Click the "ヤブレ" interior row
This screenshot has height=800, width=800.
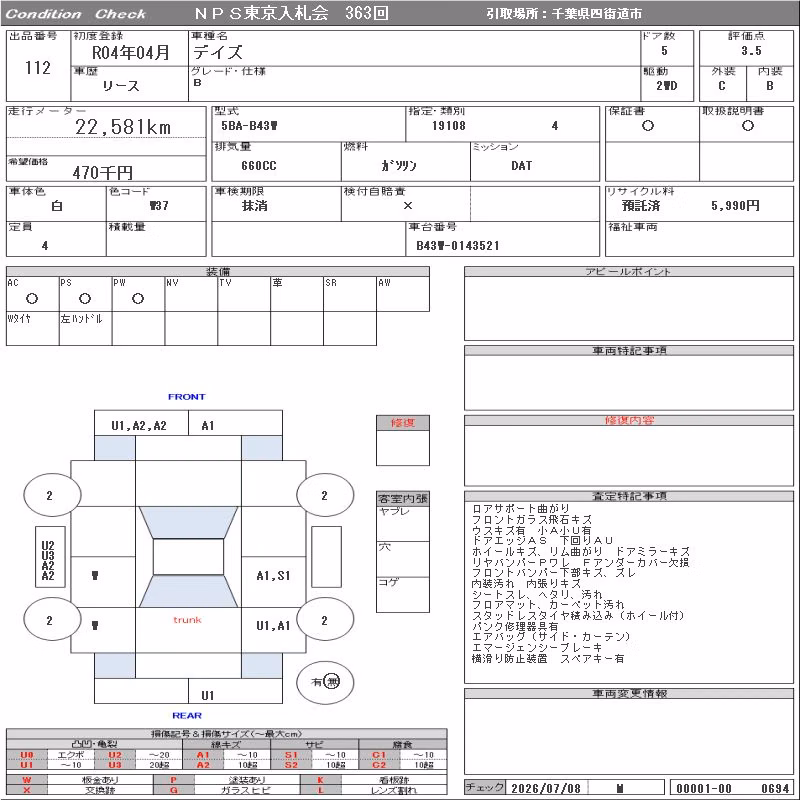pyautogui.click(x=403, y=523)
